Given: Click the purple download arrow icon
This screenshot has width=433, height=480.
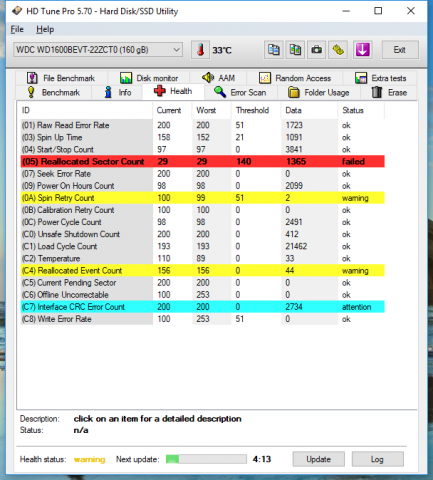Looking at the screenshot, I should coord(362,50).
